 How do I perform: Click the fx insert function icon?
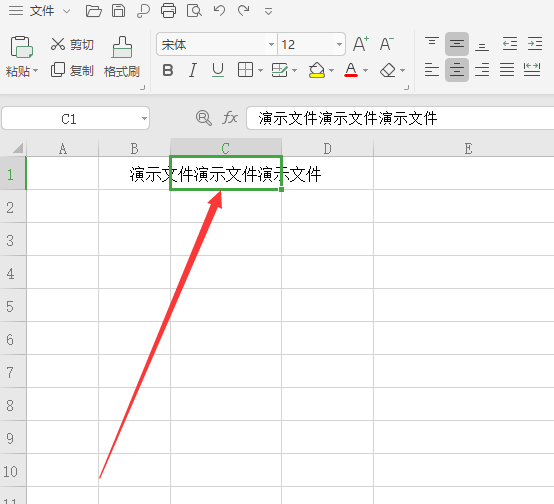pos(230,118)
